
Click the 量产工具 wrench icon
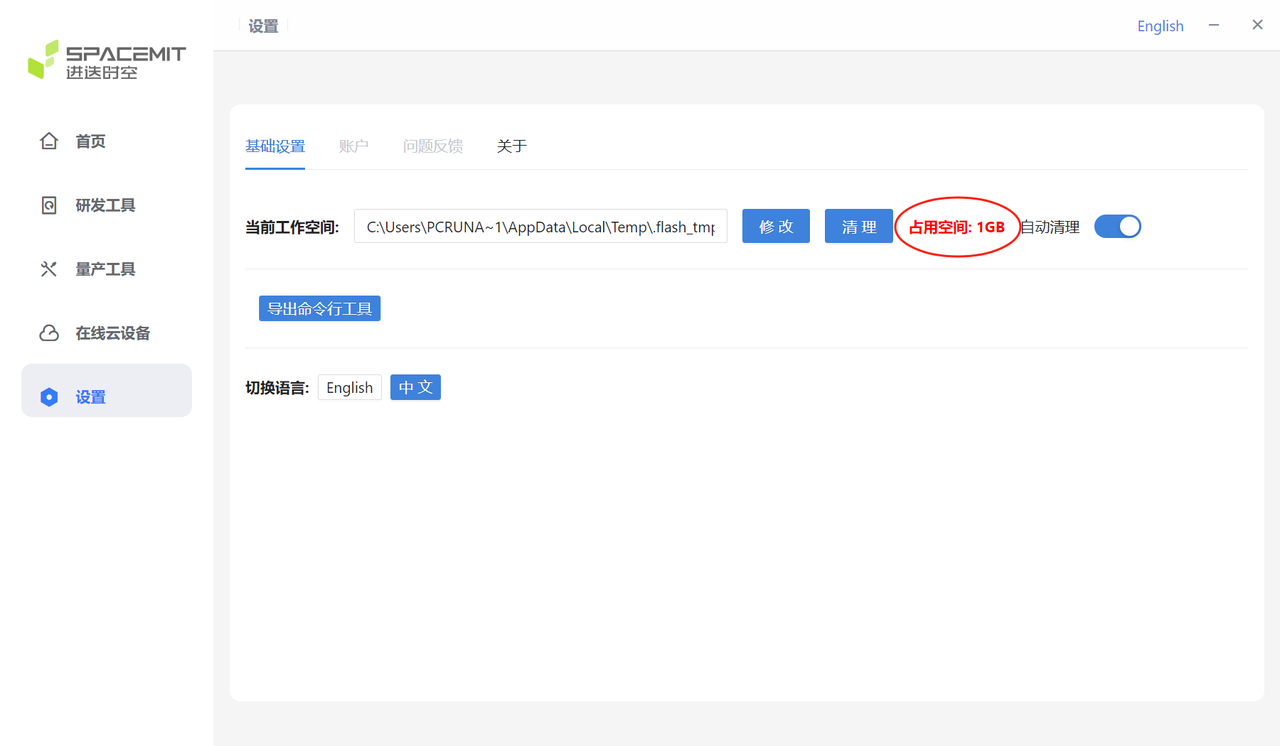click(49, 269)
